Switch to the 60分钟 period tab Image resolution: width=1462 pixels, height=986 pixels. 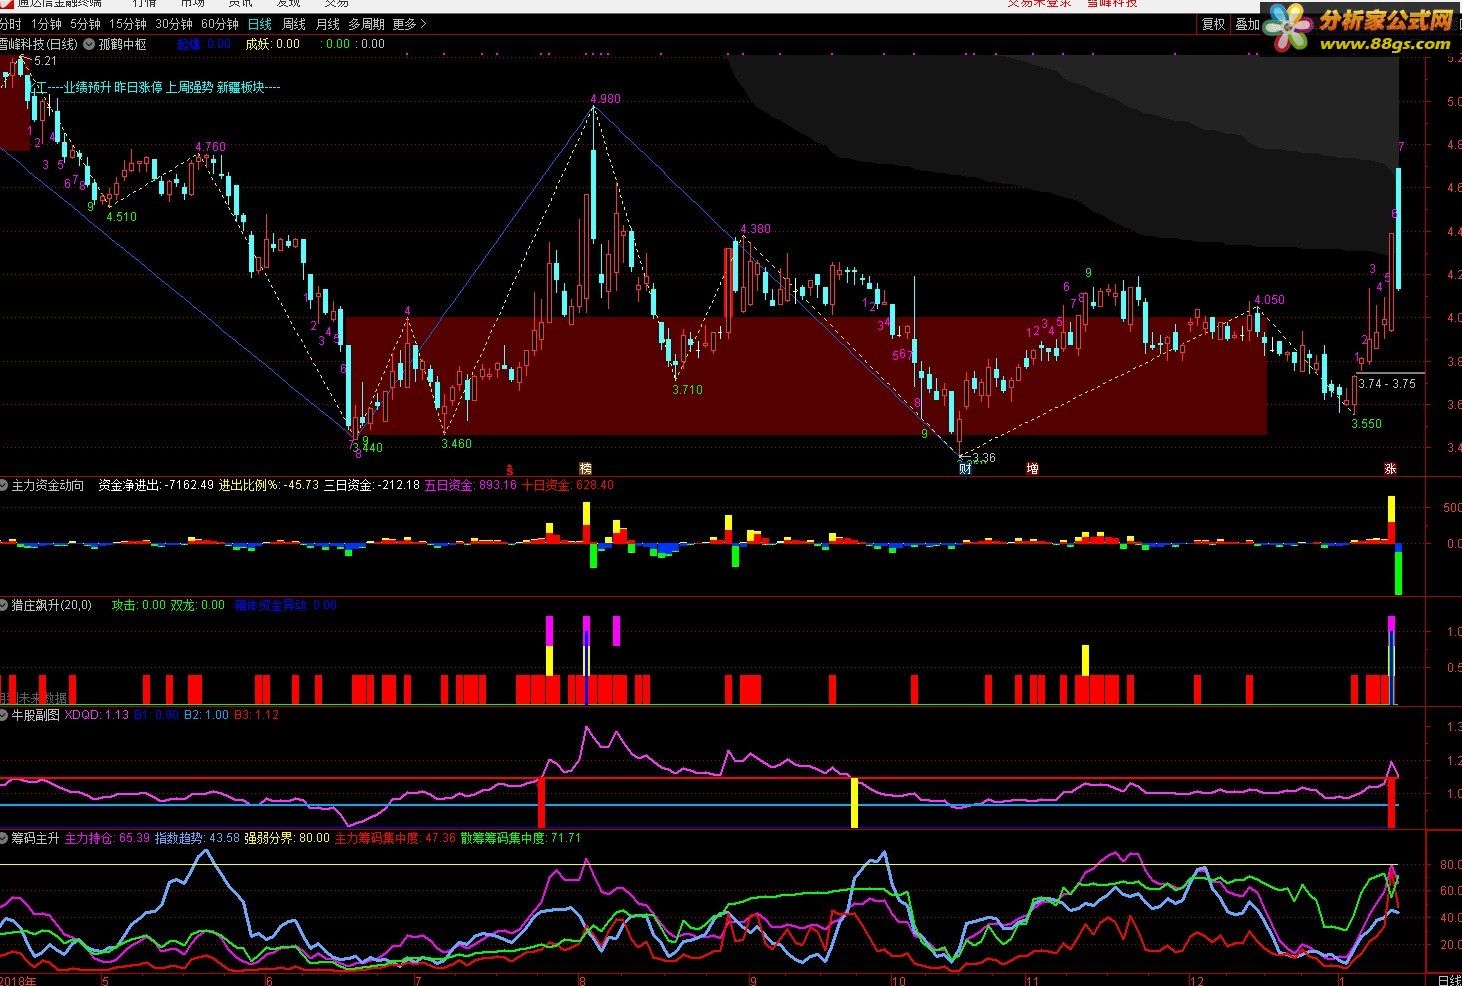[220, 24]
